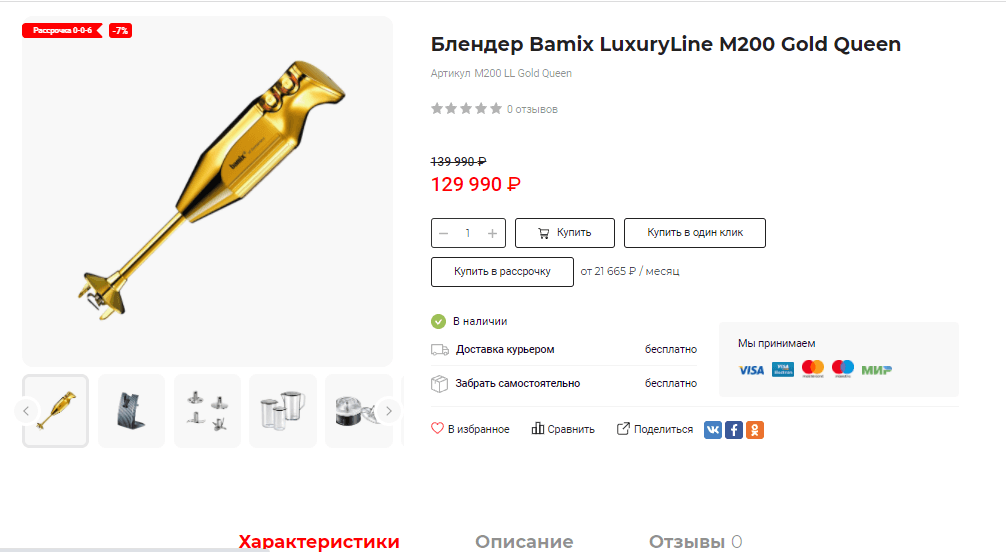
Task: Share via the Odnoklassniki icon
Action: [x=755, y=429]
